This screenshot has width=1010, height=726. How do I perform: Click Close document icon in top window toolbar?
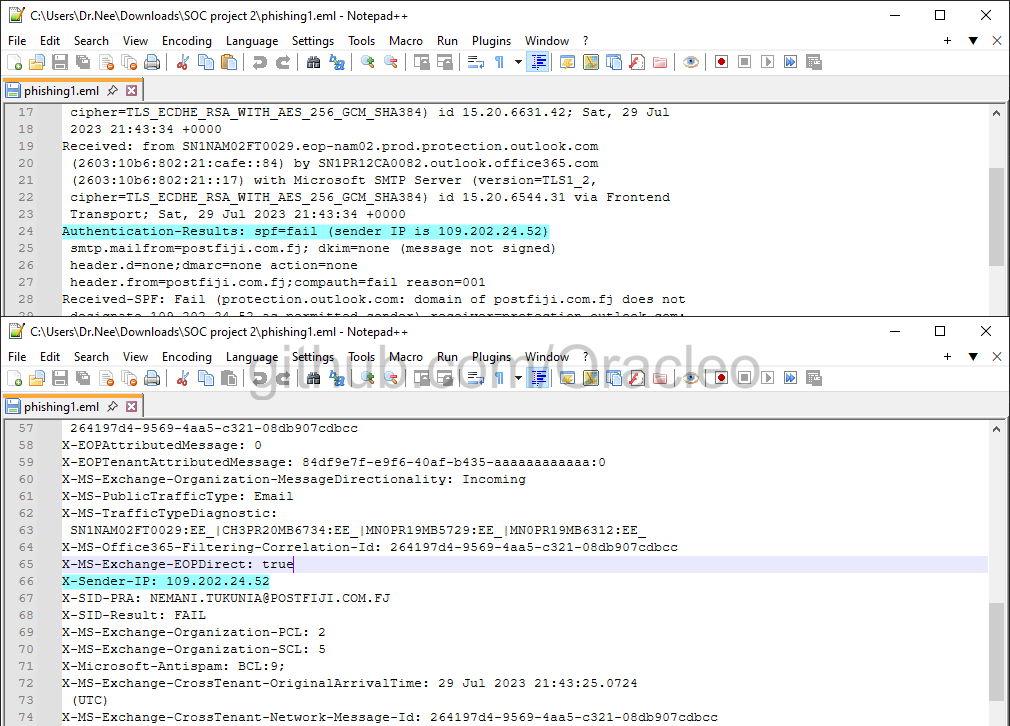106,62
